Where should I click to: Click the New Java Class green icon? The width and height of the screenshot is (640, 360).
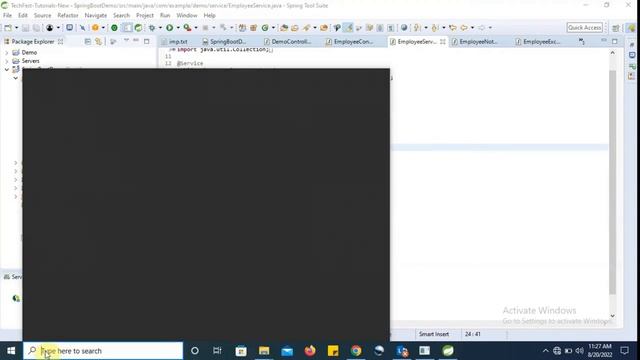pyautogui.click(x=265, y=28)
